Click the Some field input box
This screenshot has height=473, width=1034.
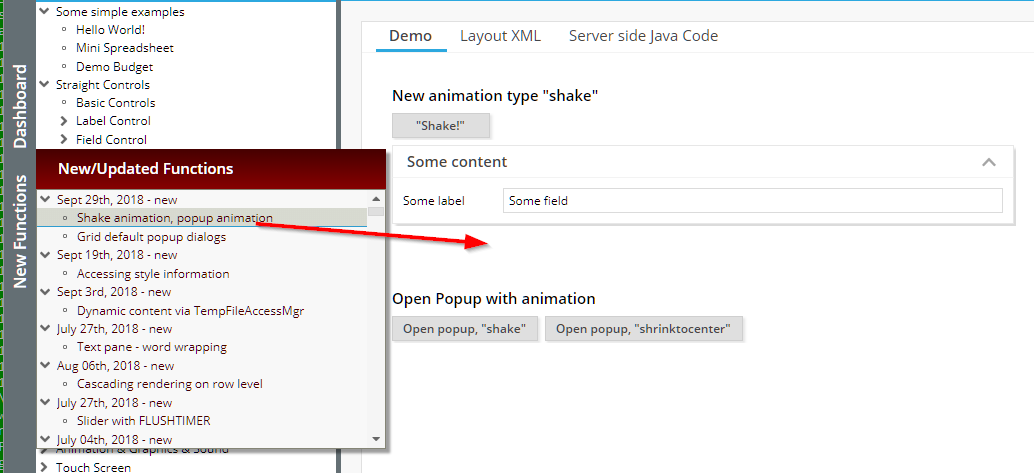(x=752, y=201)
